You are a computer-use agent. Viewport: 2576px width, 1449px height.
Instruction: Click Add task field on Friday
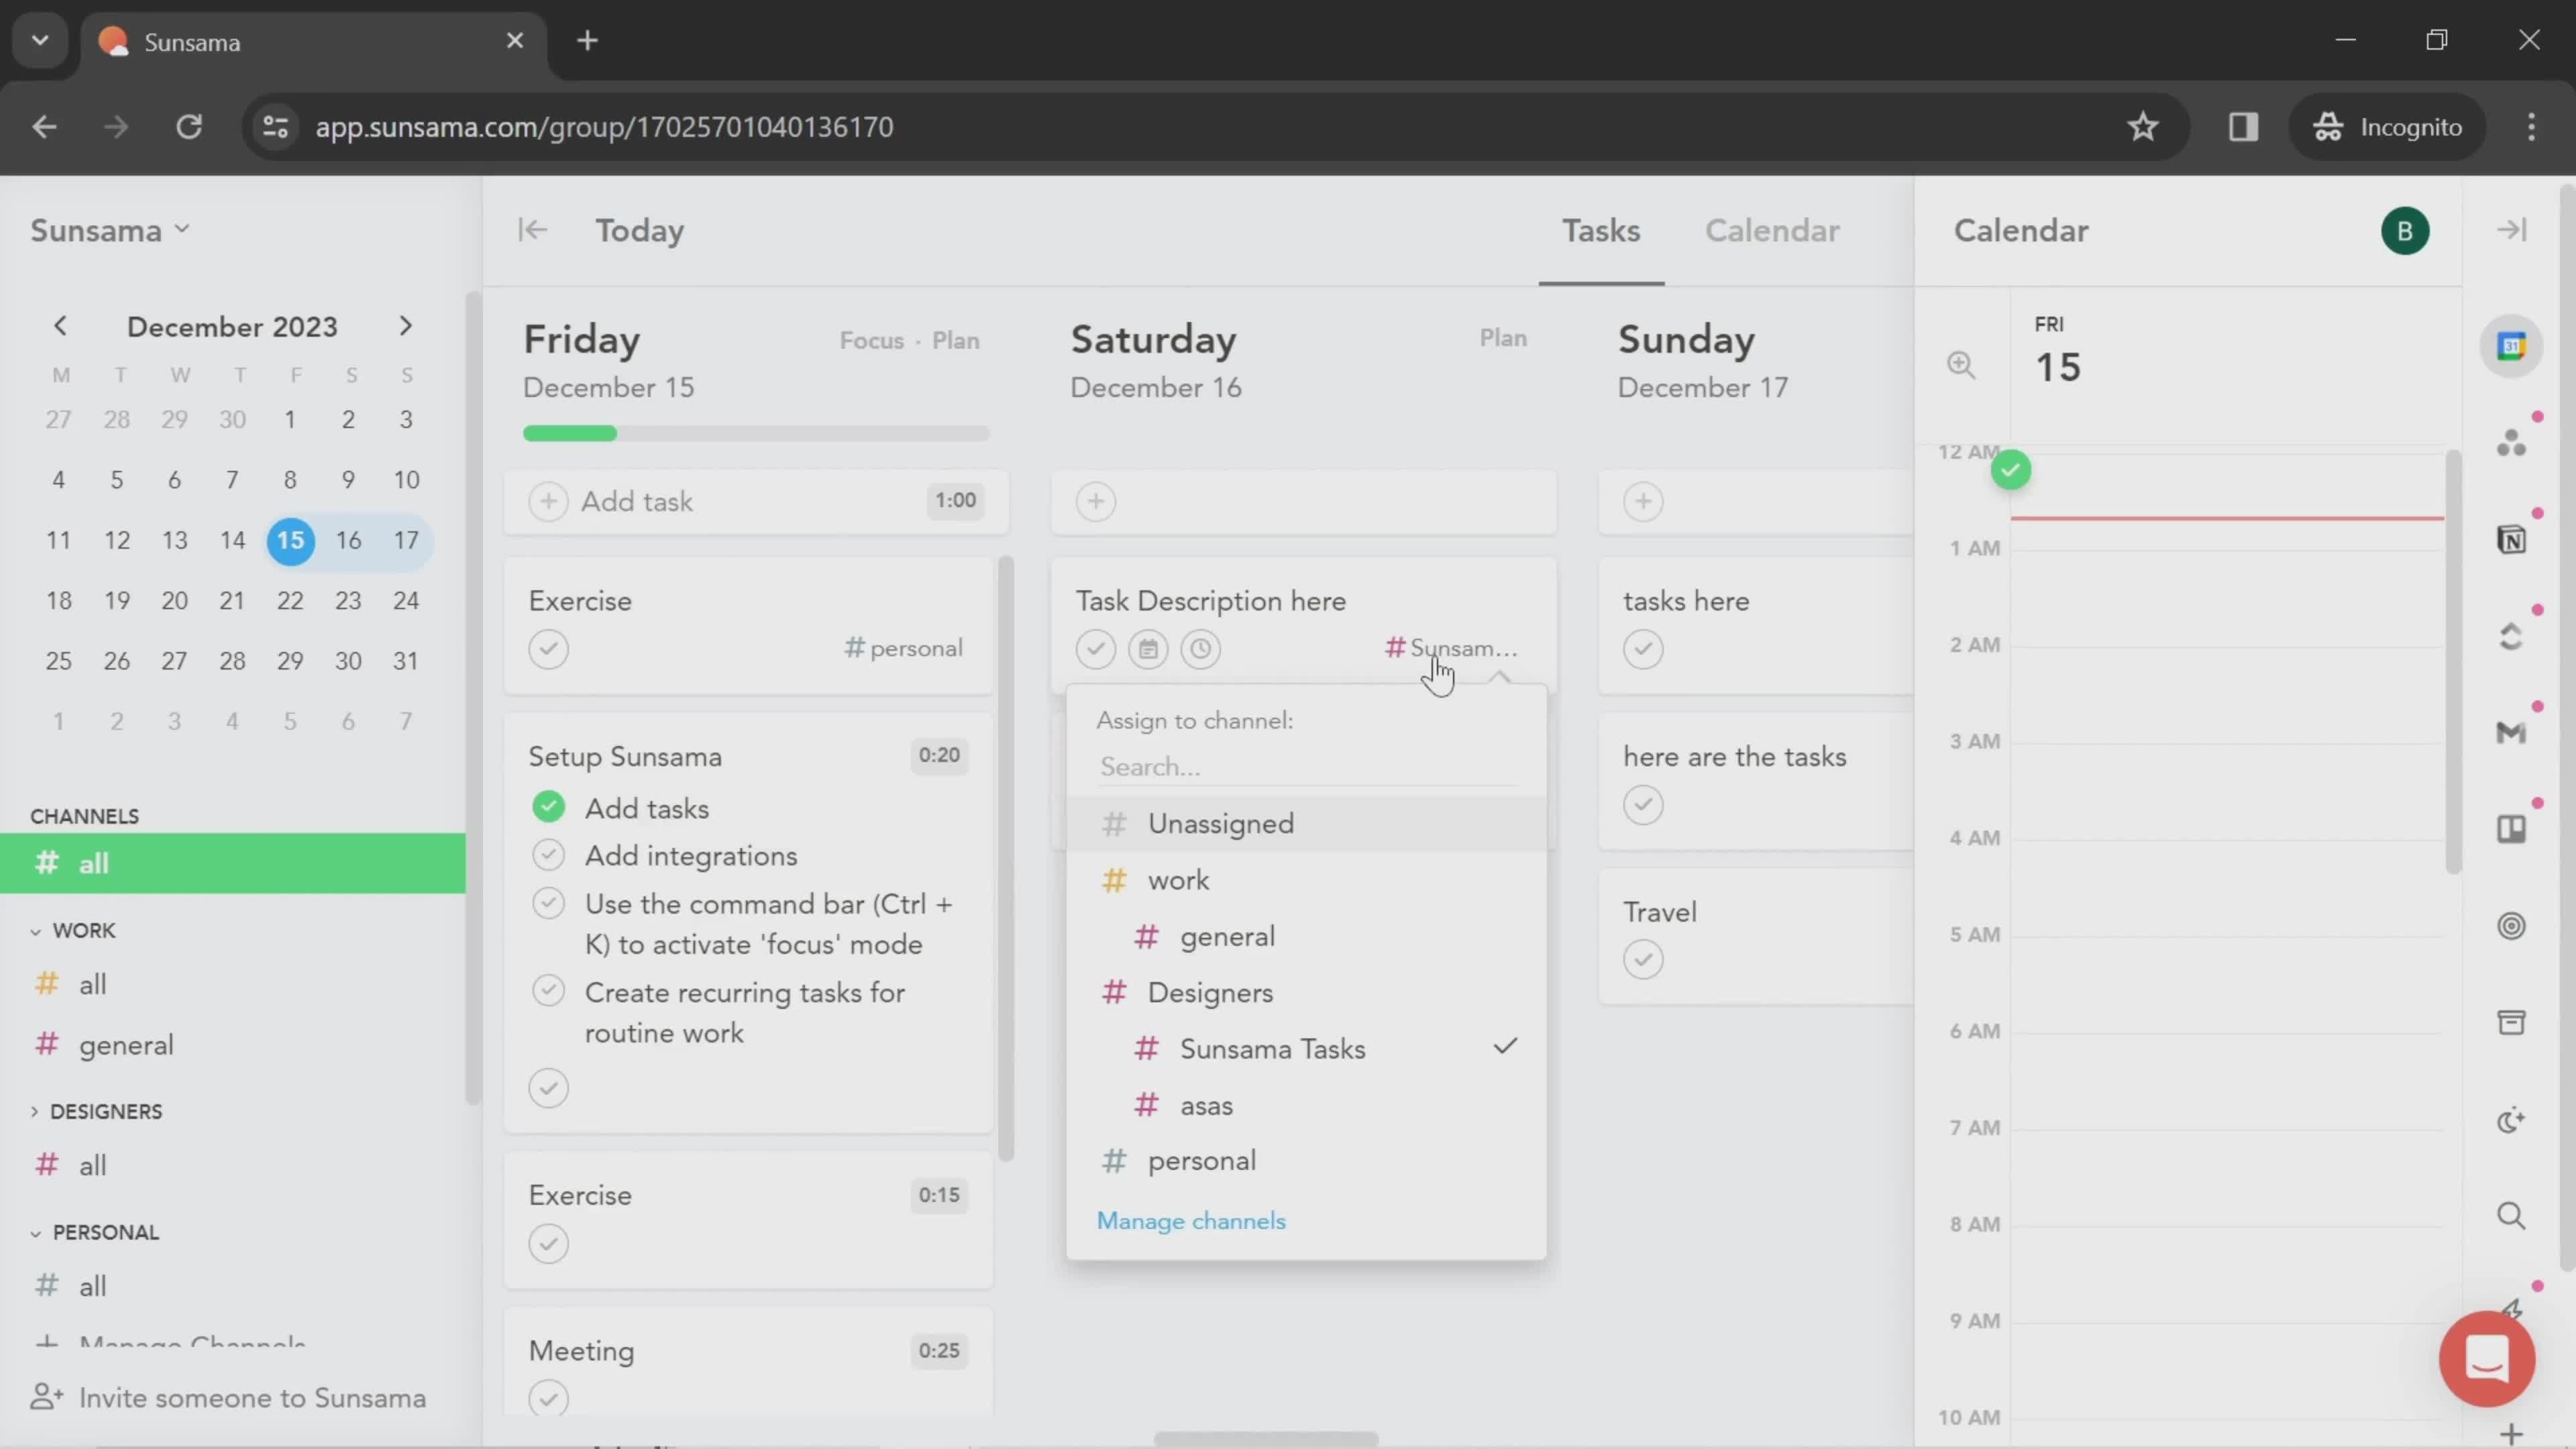pos(757,501)
